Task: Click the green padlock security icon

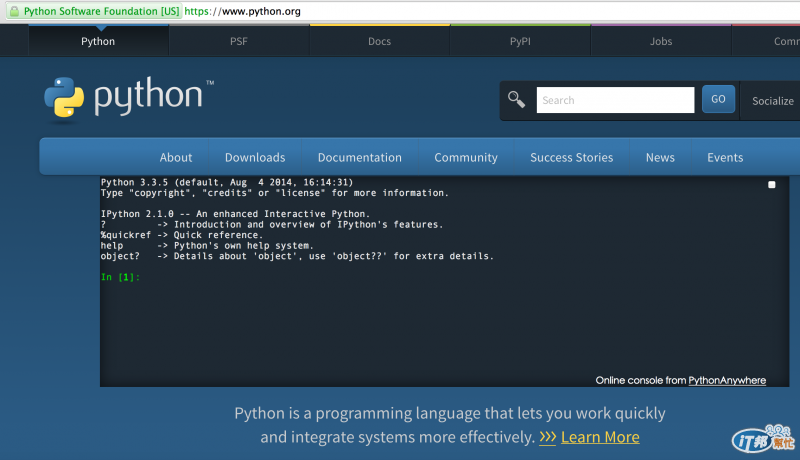Action: click(x=14, y=11)
